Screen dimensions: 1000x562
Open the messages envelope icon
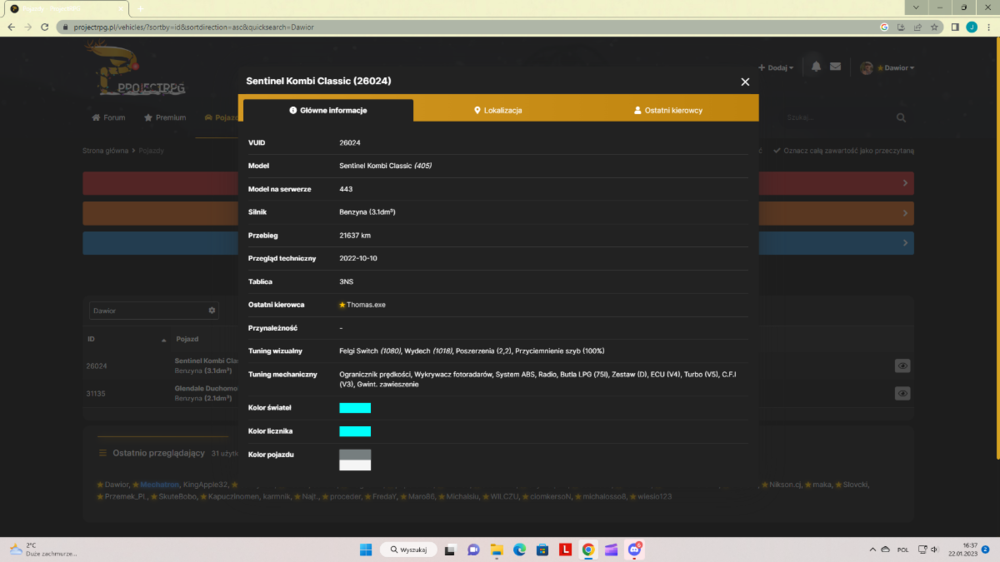point(835,66)
